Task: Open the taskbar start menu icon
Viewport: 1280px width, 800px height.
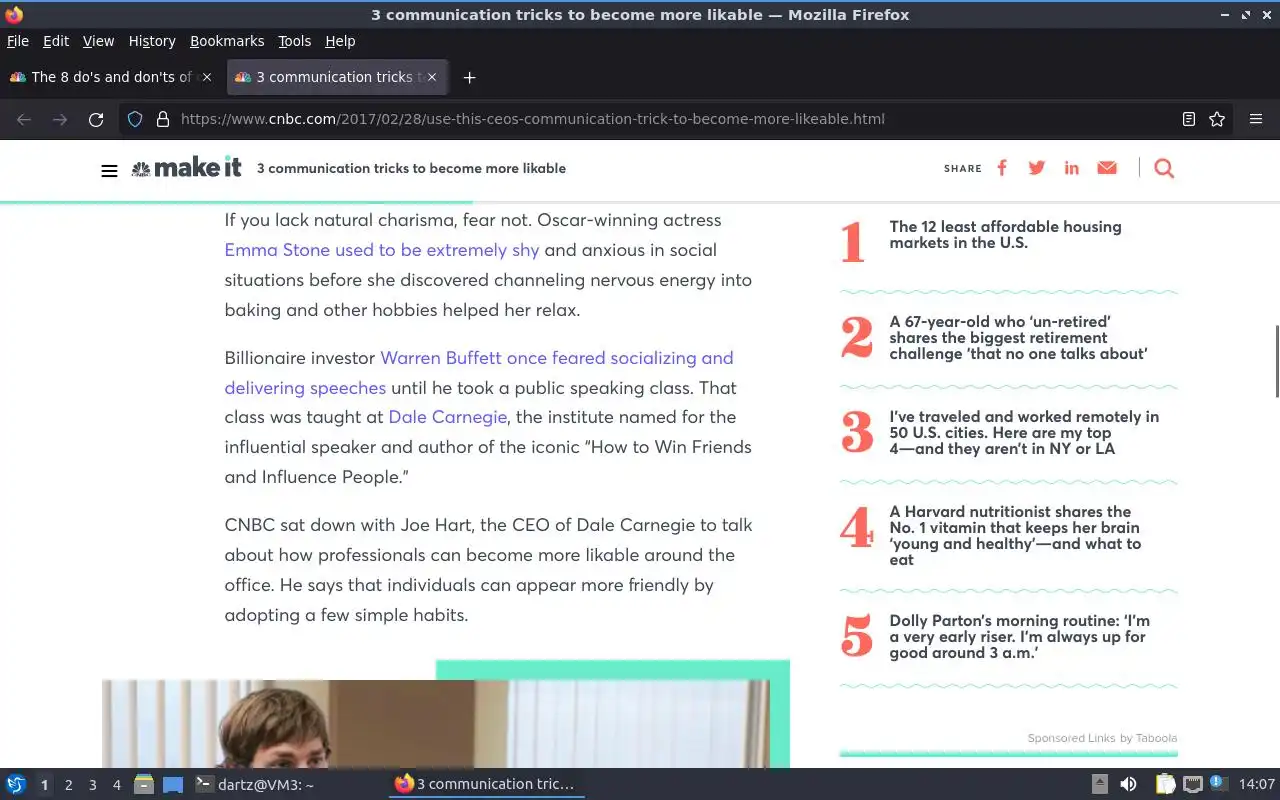Action: pyautogui.click(x=16, y=785)
